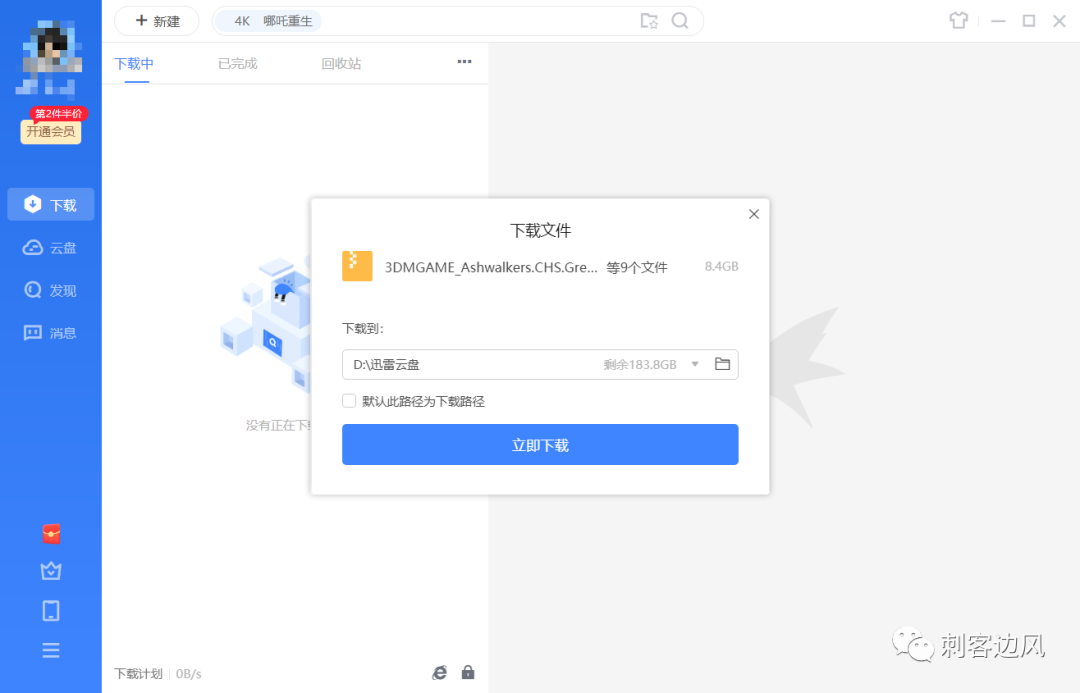Image resolution: width=1080 pixels, height=693 pixels.
Task: Open the hamburger menu icon in sidebar
Action: [51, 650]
